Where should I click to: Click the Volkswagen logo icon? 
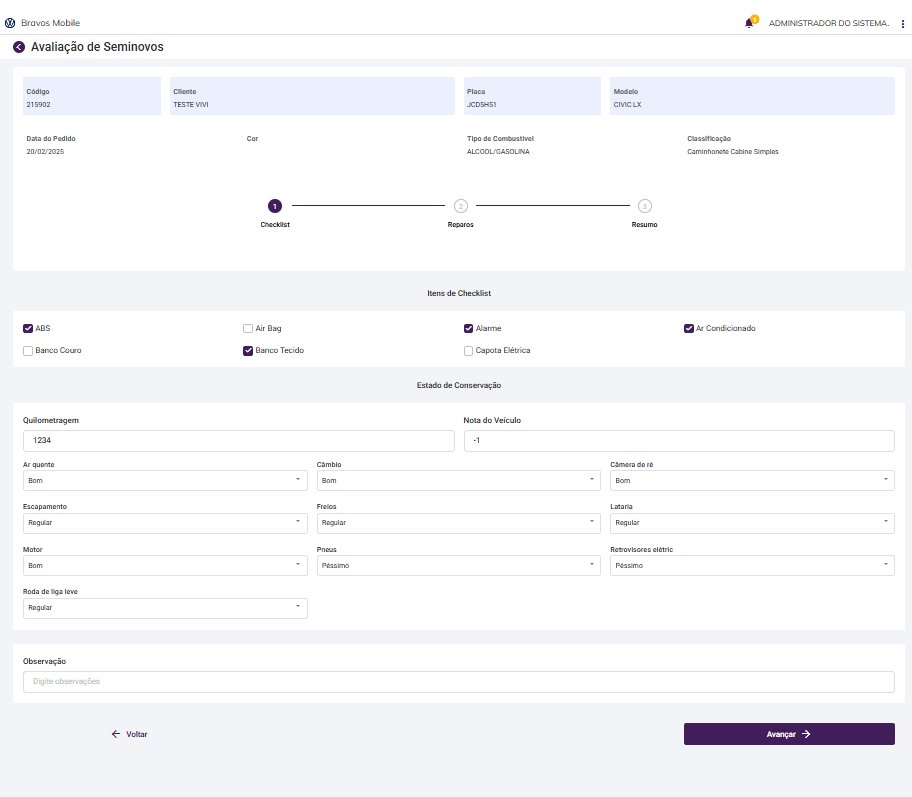pyautogui.click(x=10, y=23)
